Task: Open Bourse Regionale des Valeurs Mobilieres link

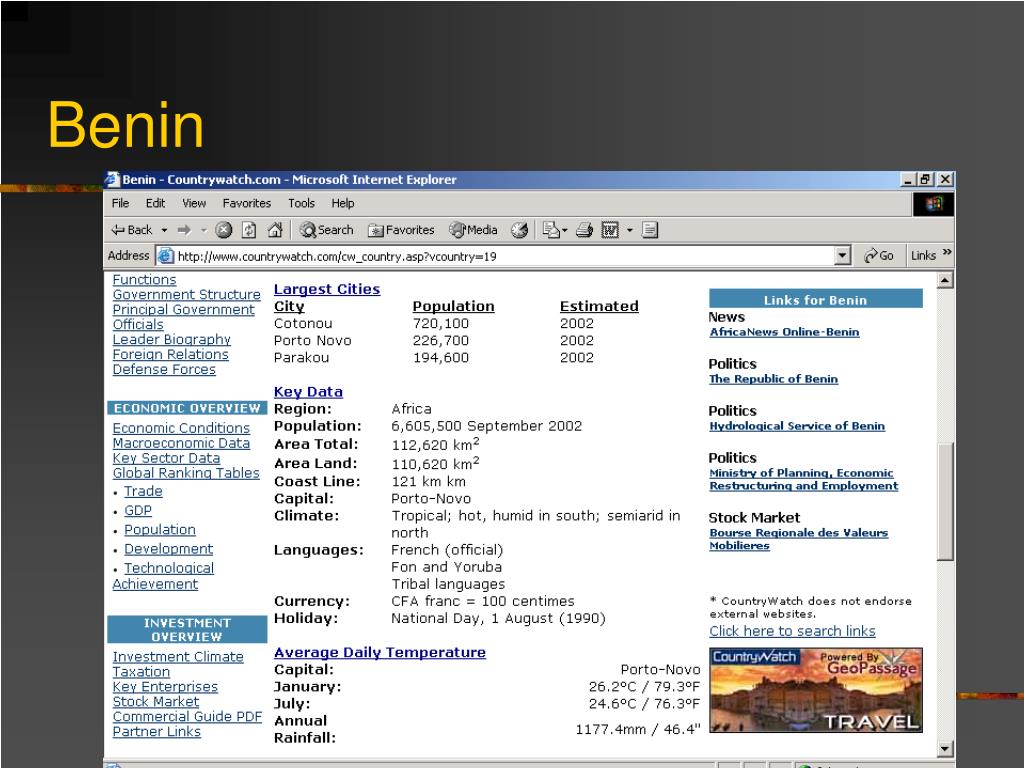Action: pos(799,539)
